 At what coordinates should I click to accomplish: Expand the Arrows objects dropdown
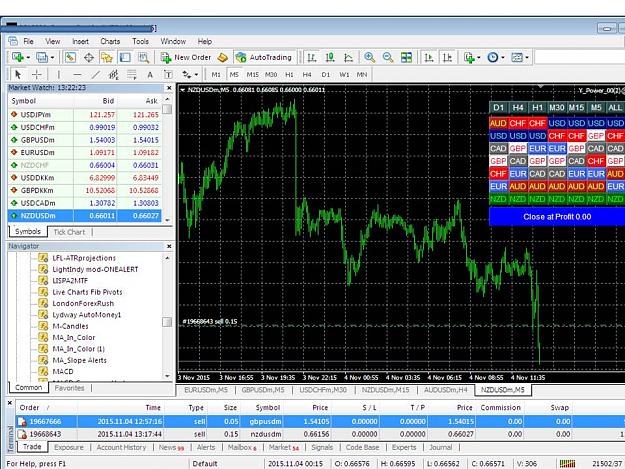pos(196,75)
